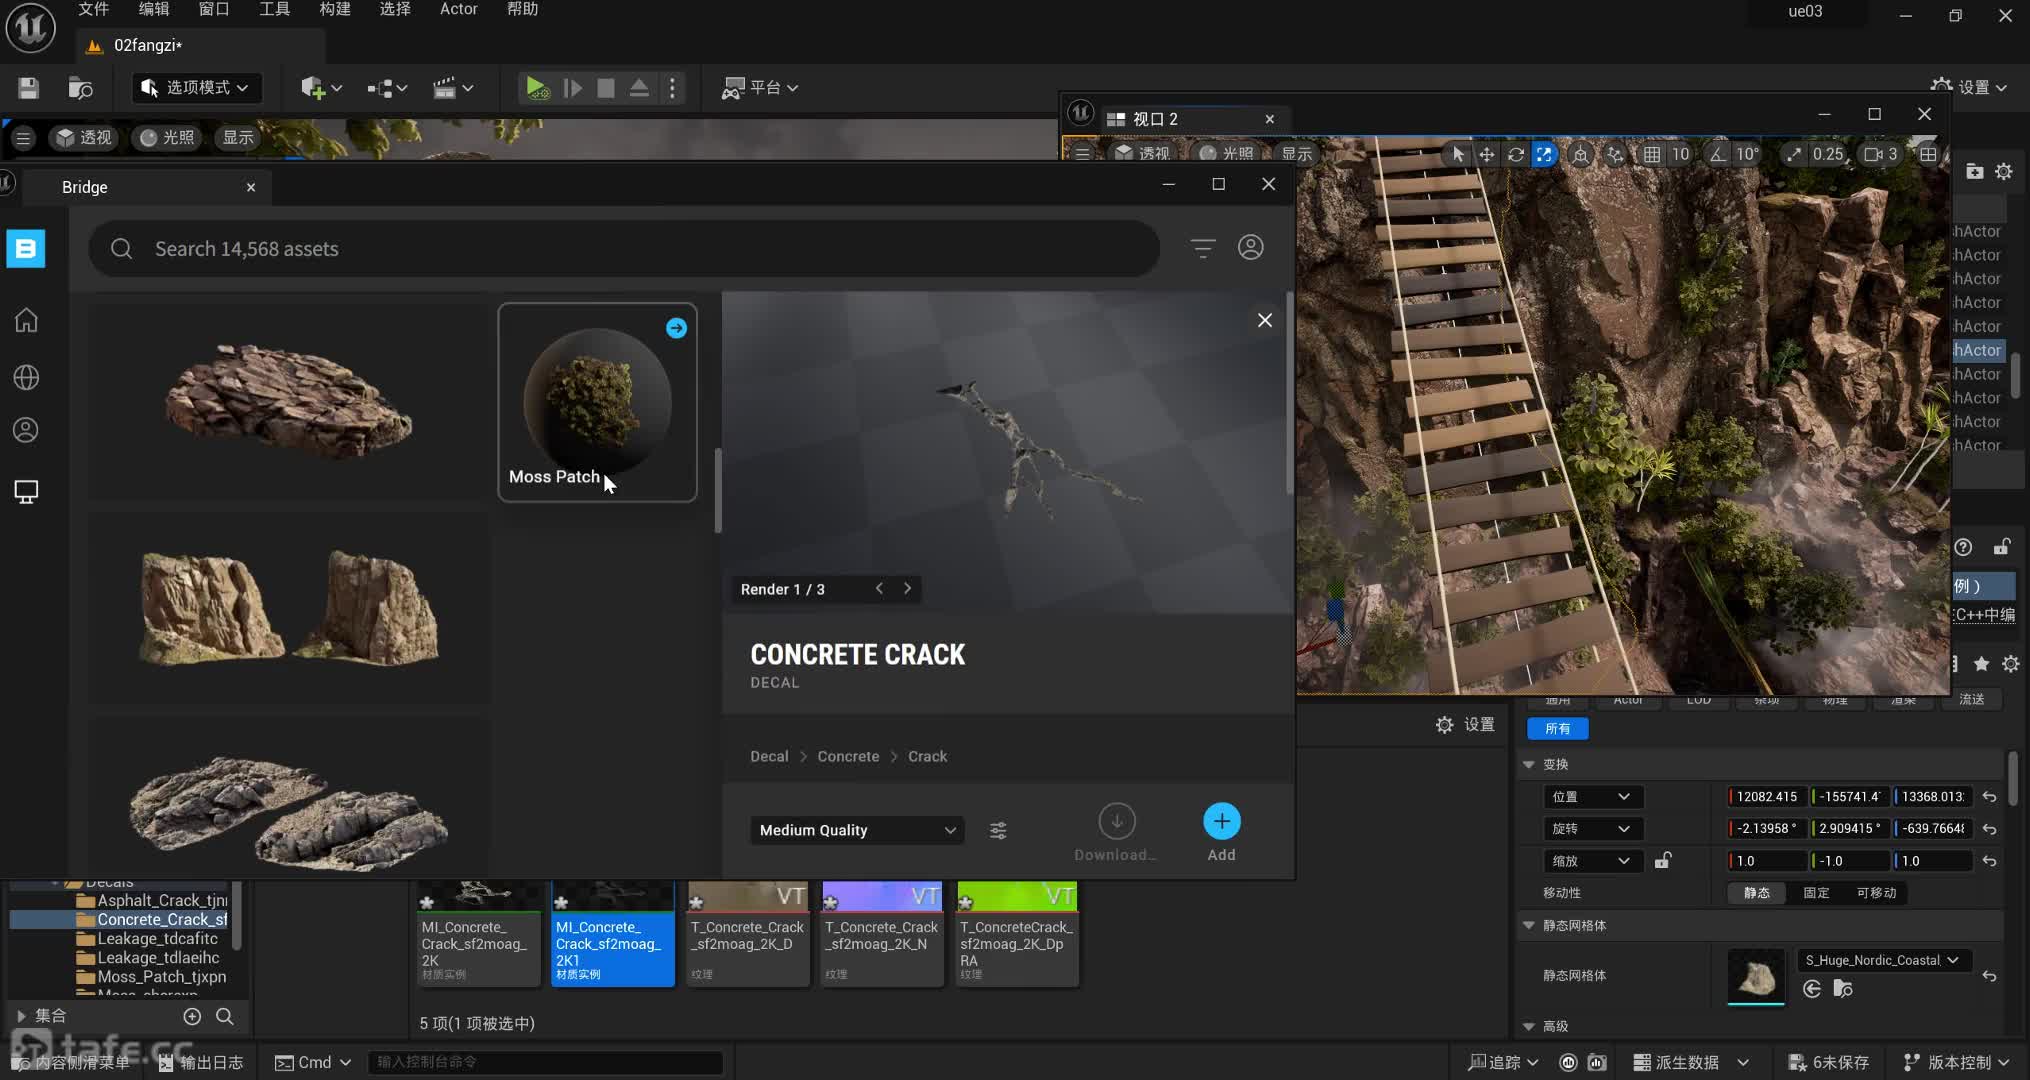The image size is (2030, 1080).
Task: Open the S_Huge_Nordic_Coastal static mesh dropdown
Action: 1882,960
